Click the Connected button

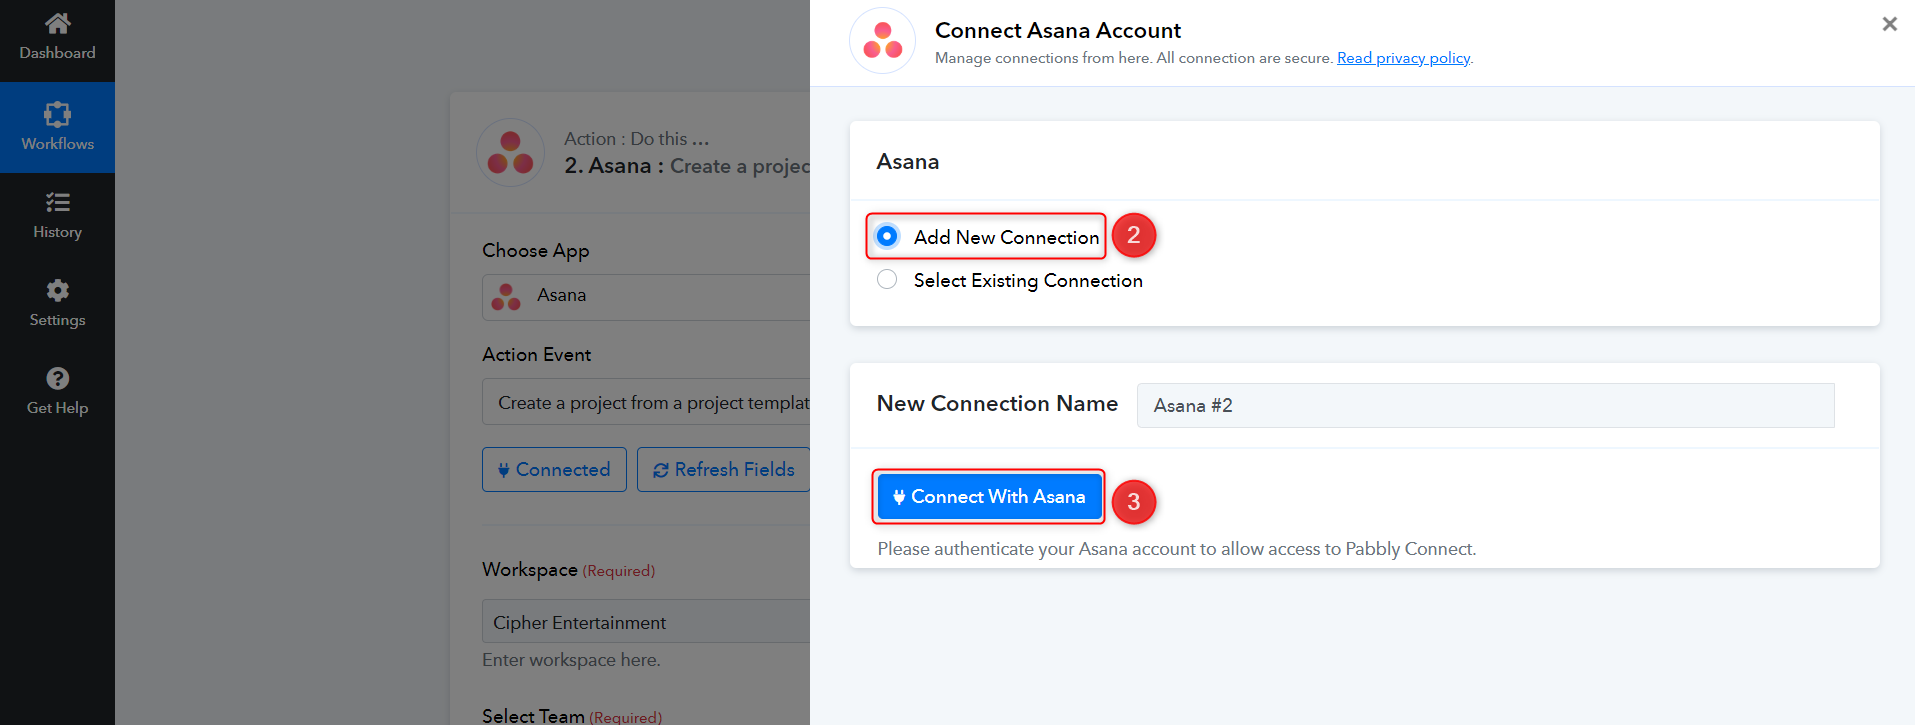pos(554,470)
